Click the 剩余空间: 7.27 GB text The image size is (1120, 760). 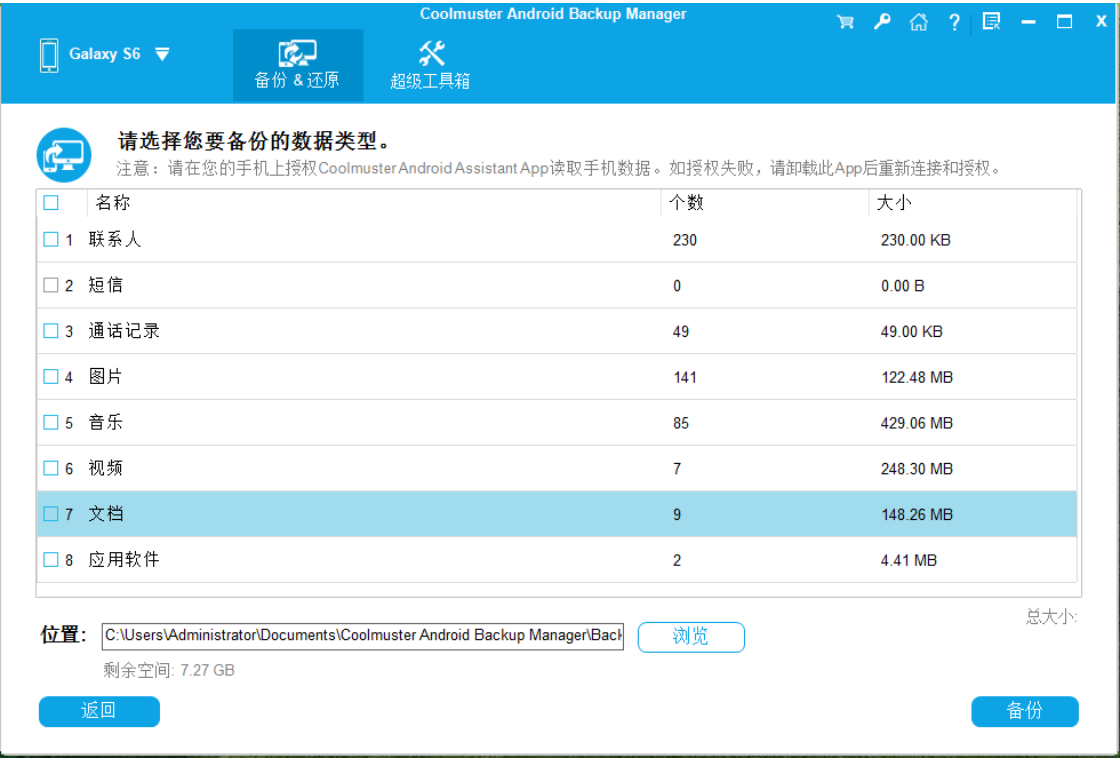click(x=169, y=670)
